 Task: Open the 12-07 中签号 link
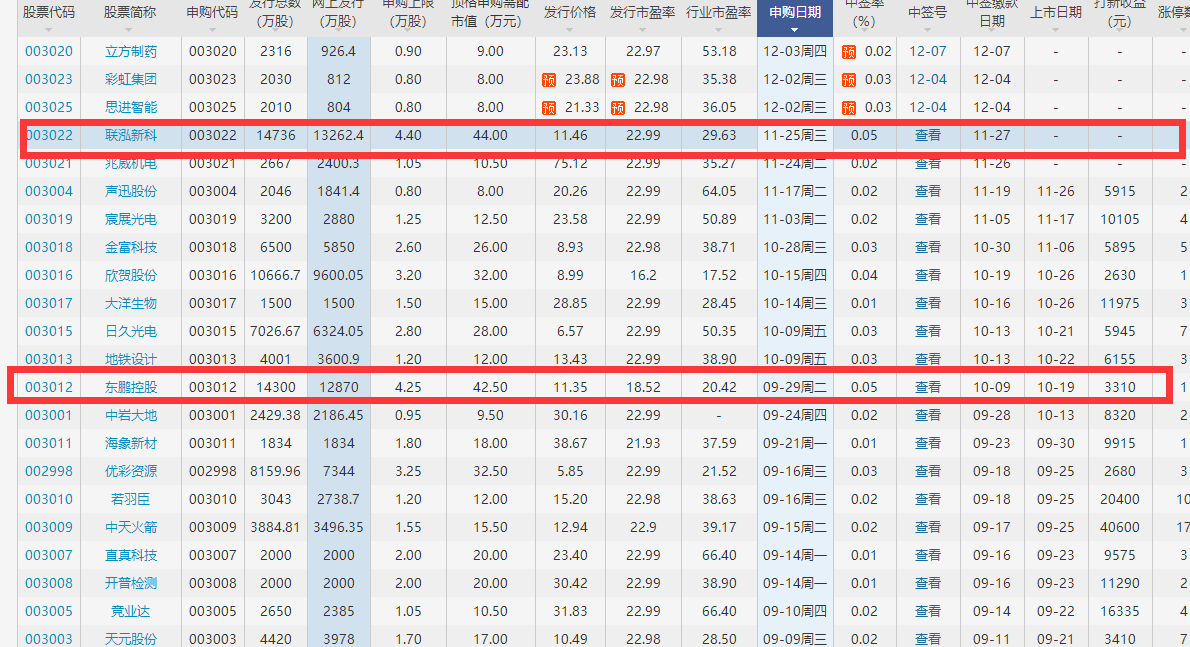(x=927, y=52)
